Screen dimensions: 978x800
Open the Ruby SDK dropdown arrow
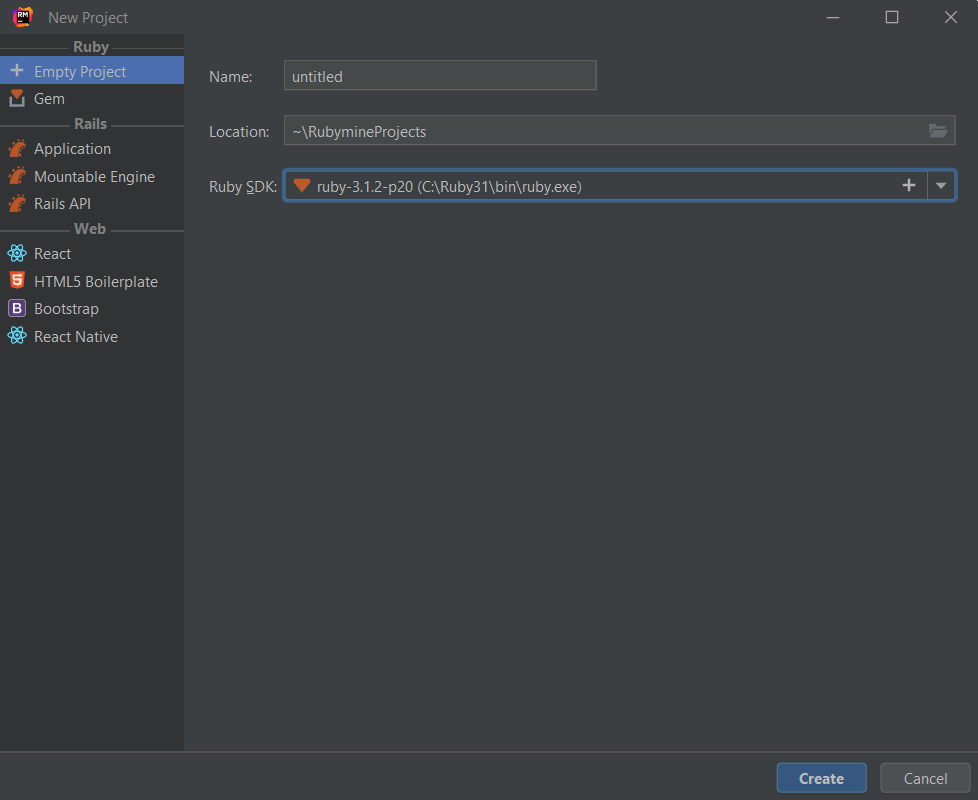[941, 185]
